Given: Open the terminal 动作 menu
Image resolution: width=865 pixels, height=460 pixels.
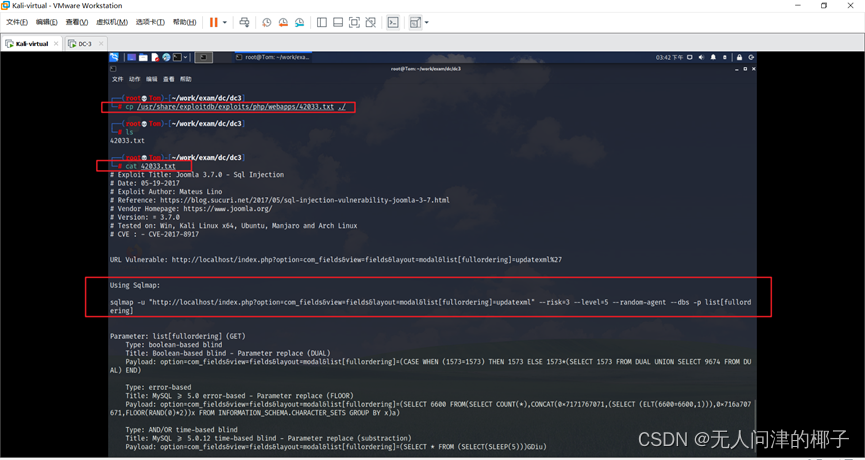Looking at the screenshot, I should point(135,79).
